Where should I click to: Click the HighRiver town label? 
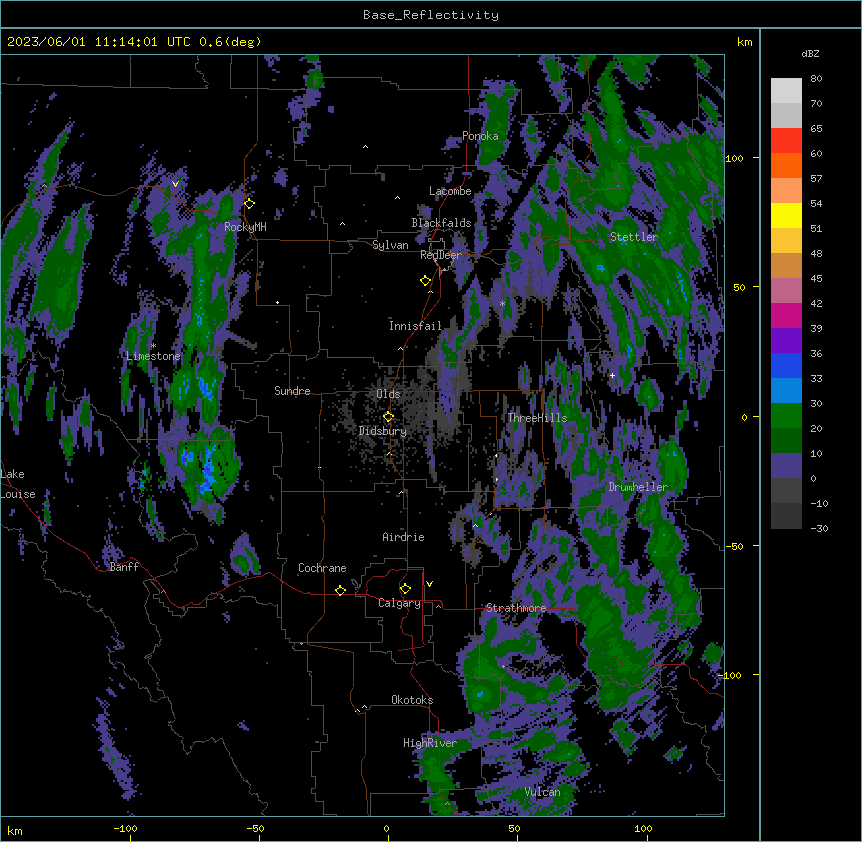tap(430, 744)
